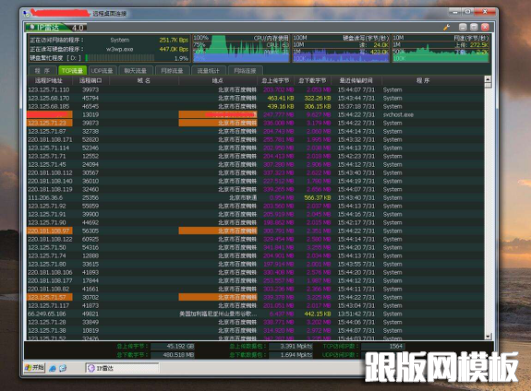The image size is (531, 391).
Task: Click the scrollbar down arrow of connection list
Action: 488,336
